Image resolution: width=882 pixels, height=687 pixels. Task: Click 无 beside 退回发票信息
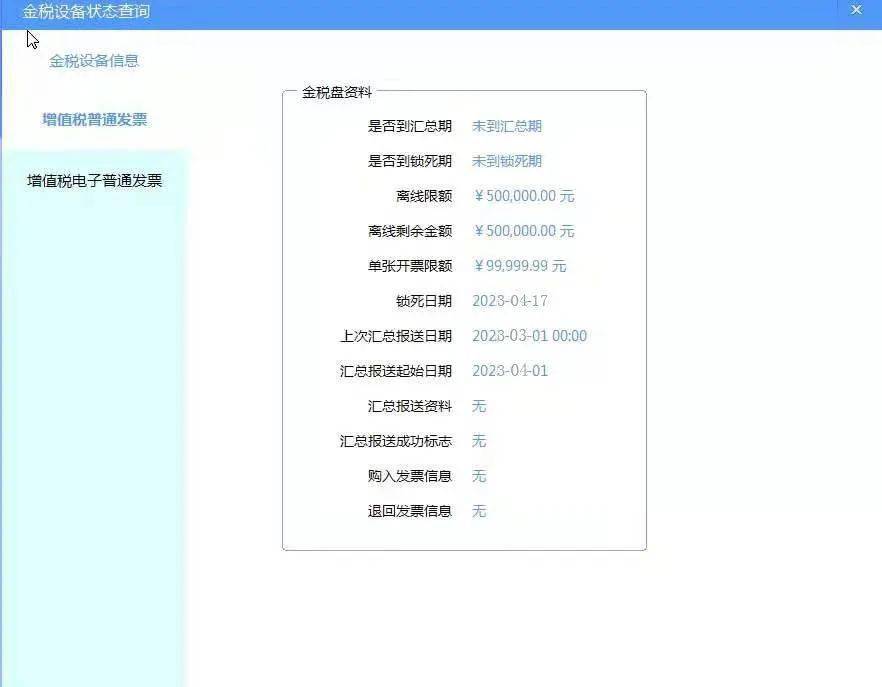[x=478, y=511]
